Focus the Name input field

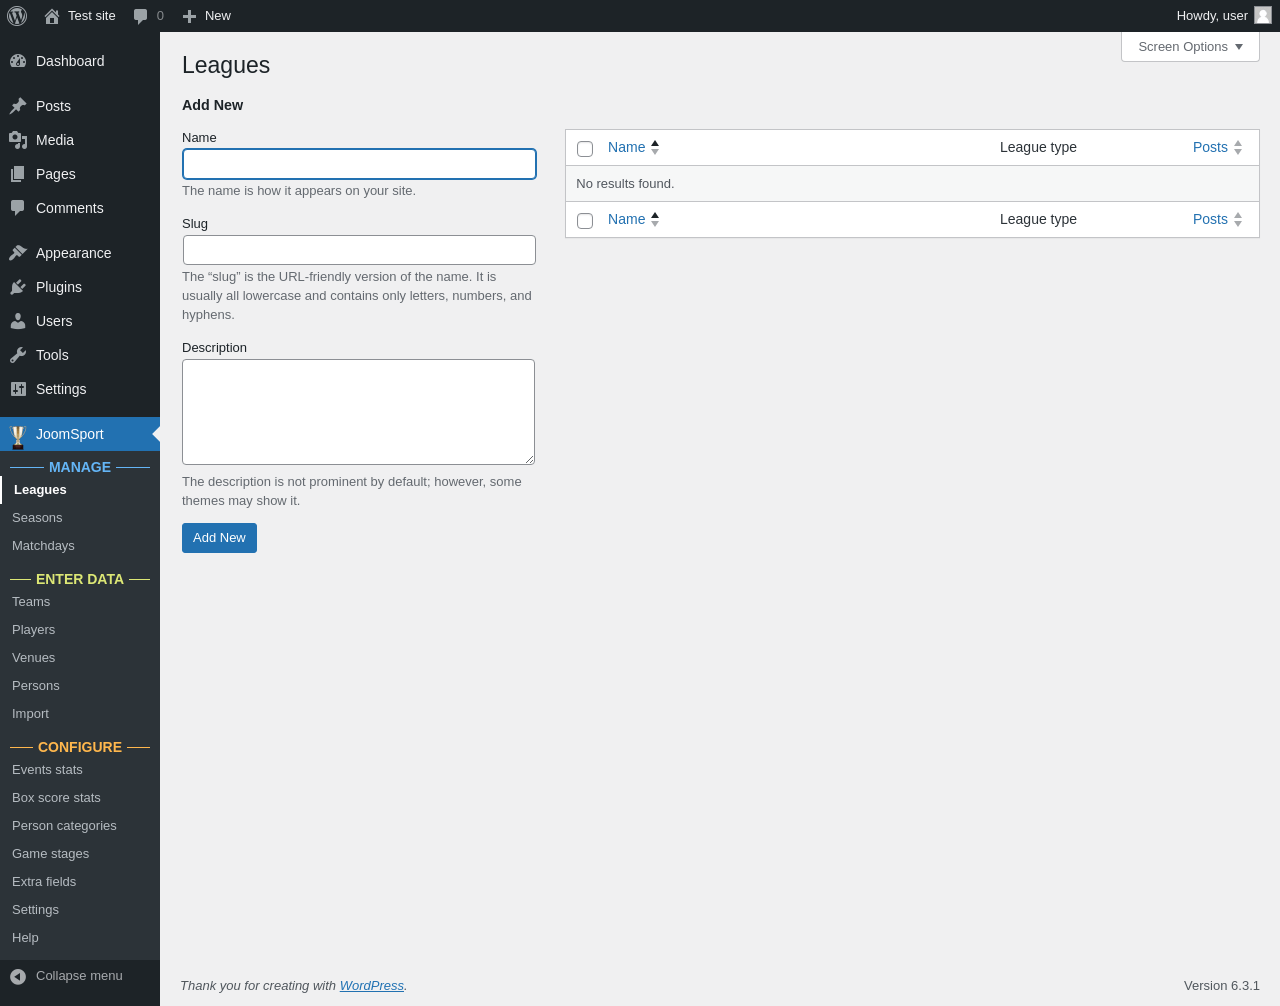359,164
